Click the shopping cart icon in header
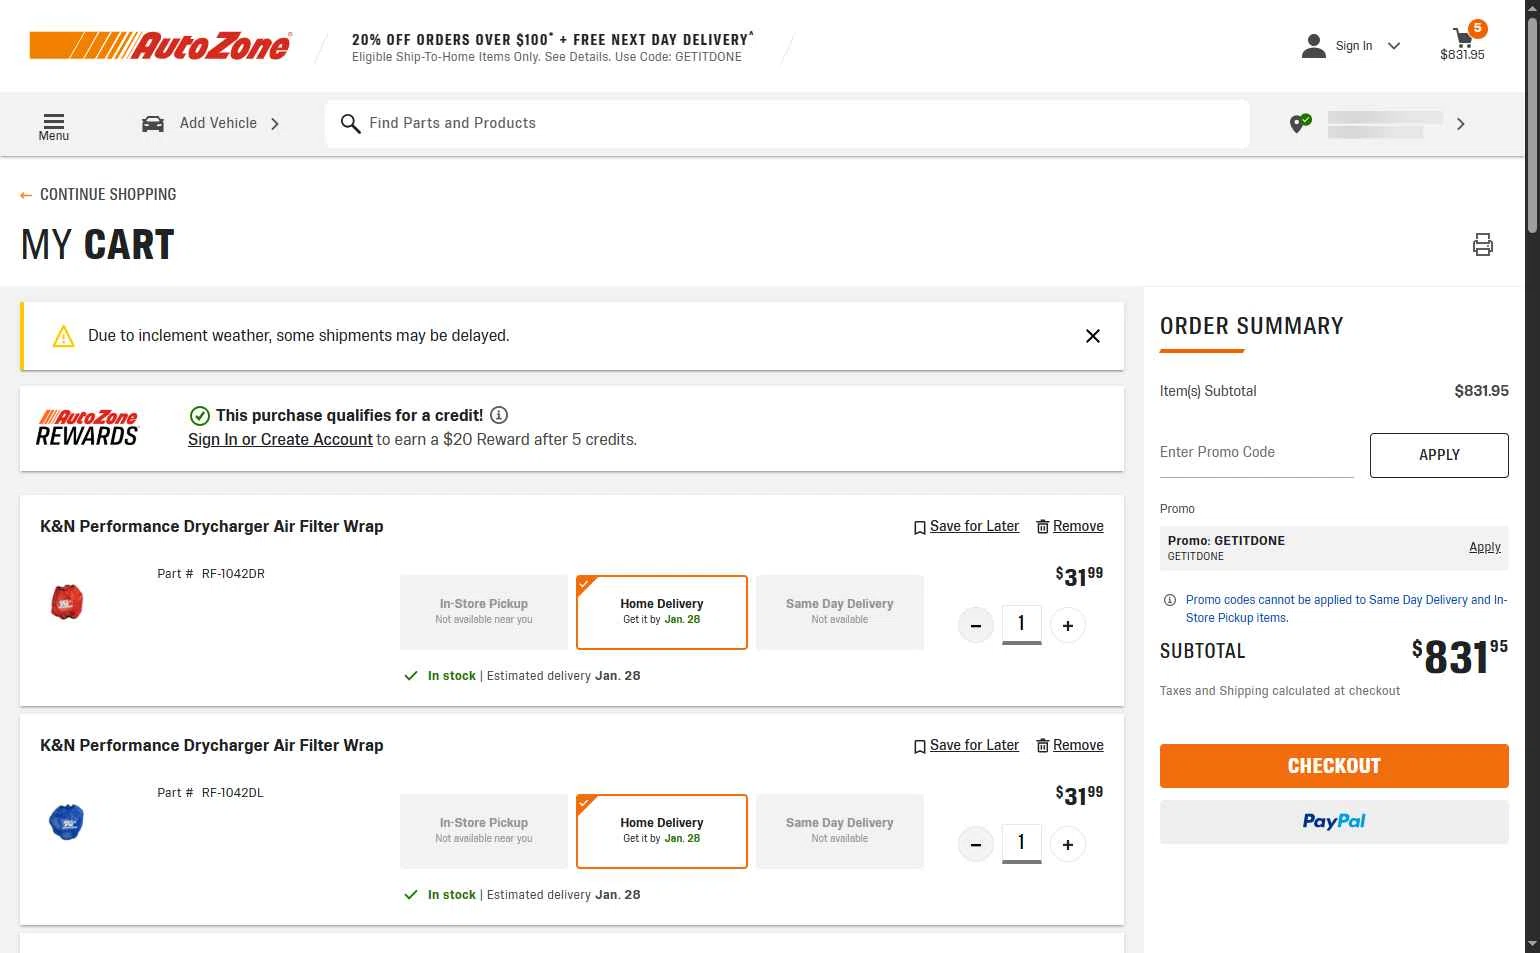This screenshot has width=1540, height=953. (x=1463, y=40)
